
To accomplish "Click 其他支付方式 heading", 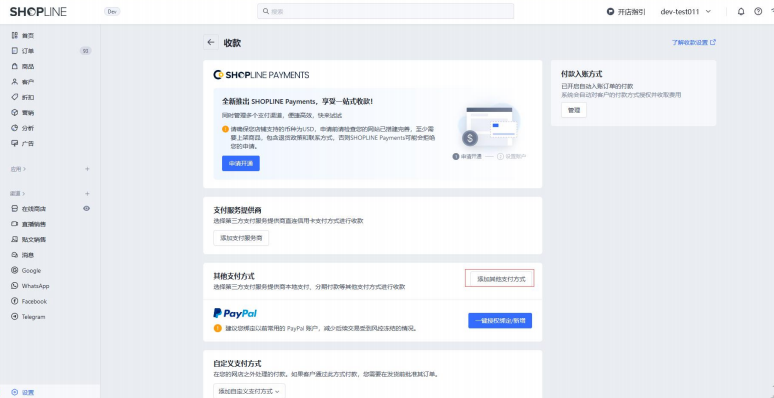I will click(x=234, y=276).
